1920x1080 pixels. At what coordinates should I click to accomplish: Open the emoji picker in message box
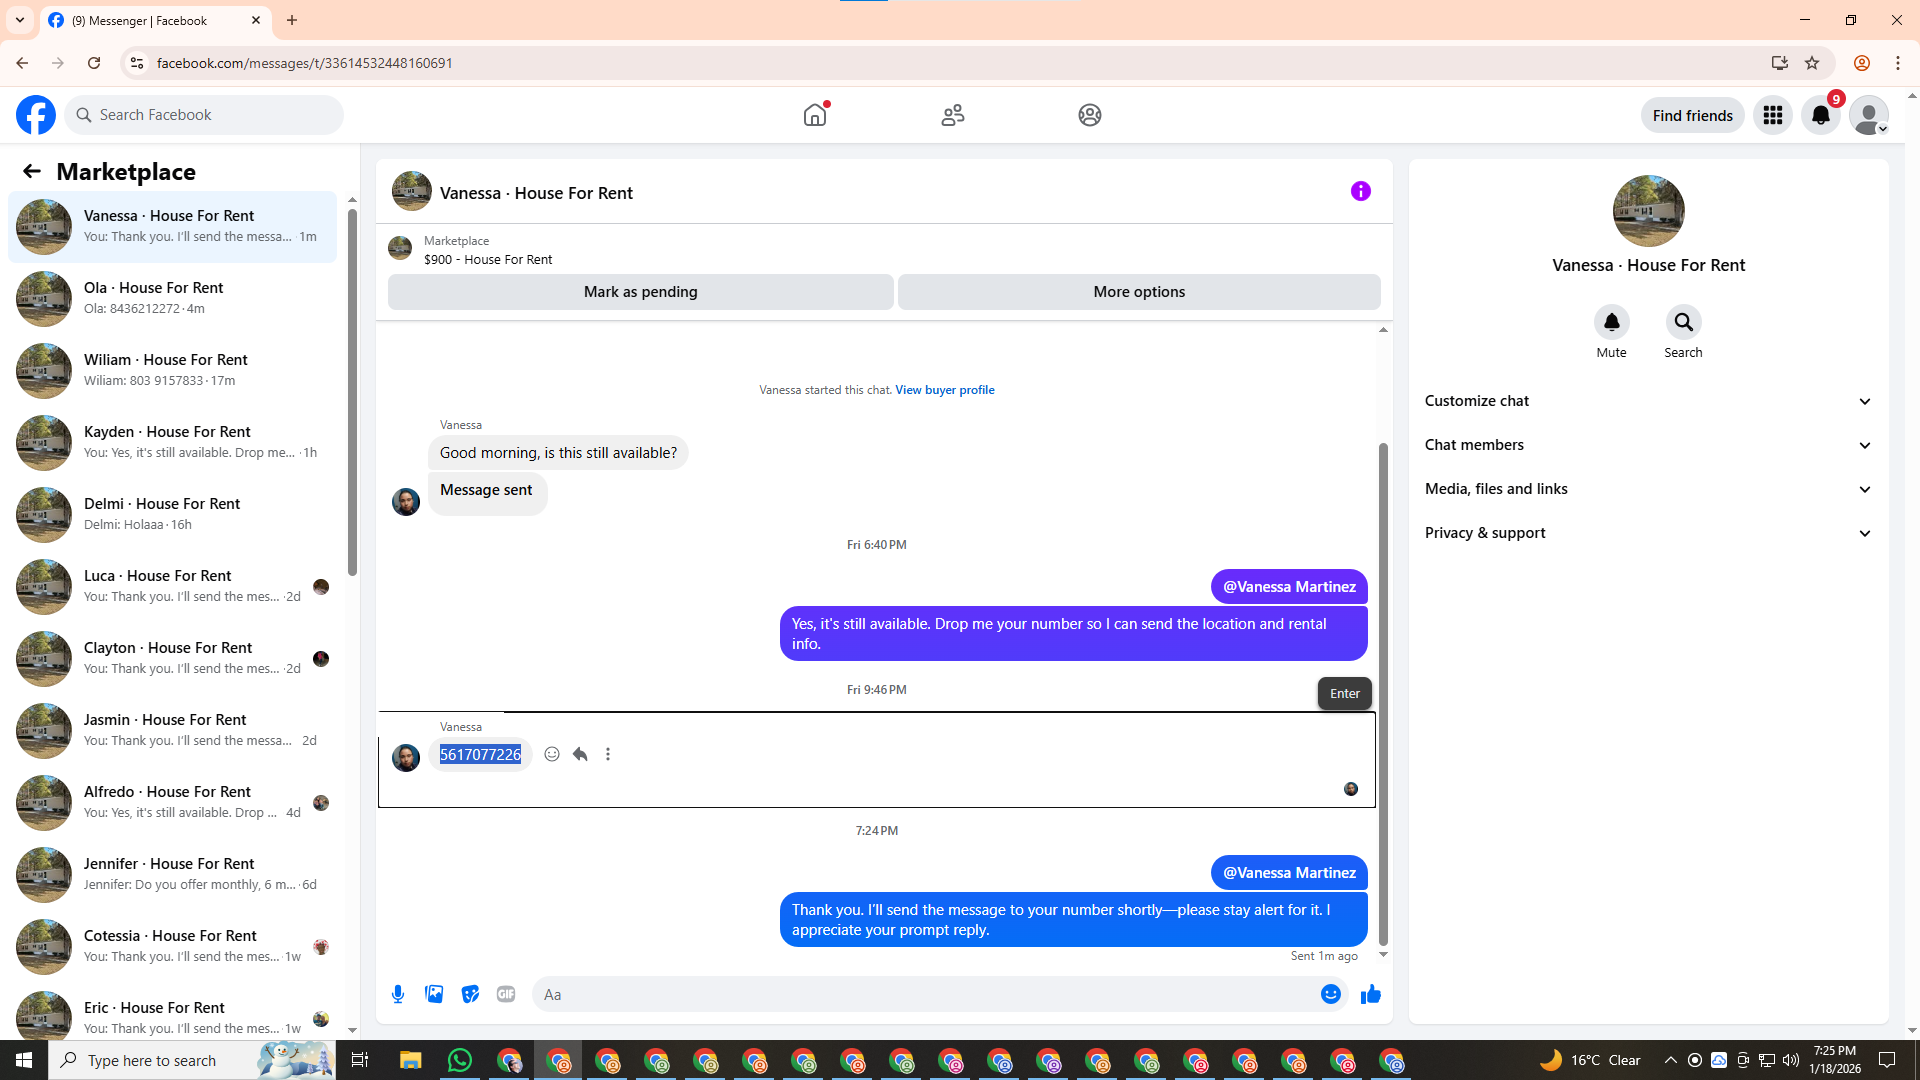[x=1330, y=994]
